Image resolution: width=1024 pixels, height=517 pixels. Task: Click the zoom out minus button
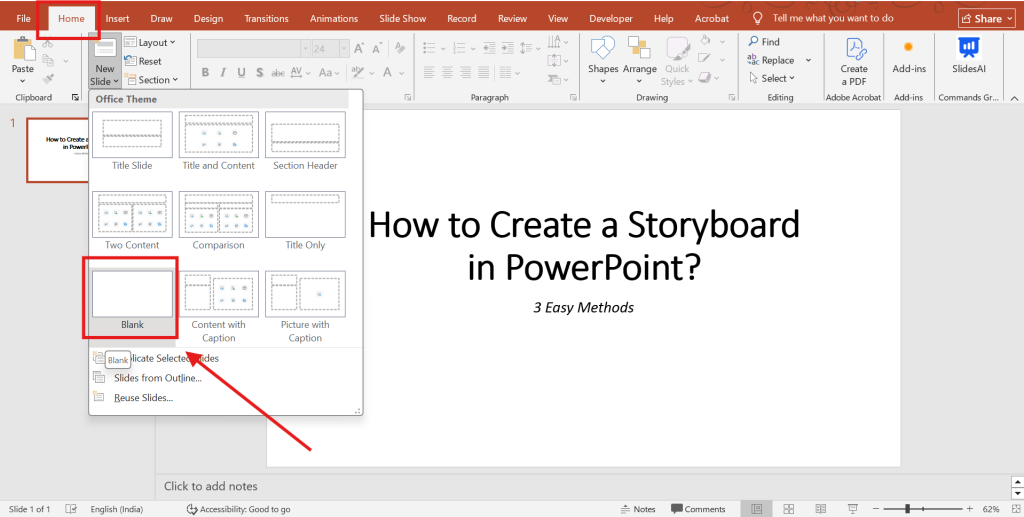[876, 509]
